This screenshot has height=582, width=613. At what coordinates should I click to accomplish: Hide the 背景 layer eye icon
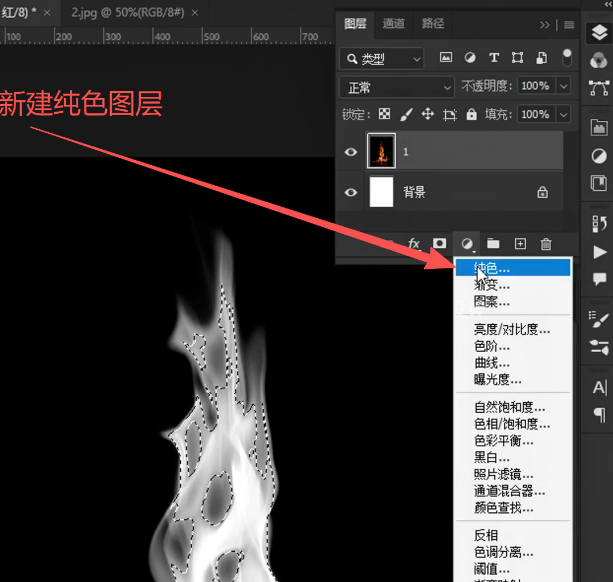pos(351,192)
